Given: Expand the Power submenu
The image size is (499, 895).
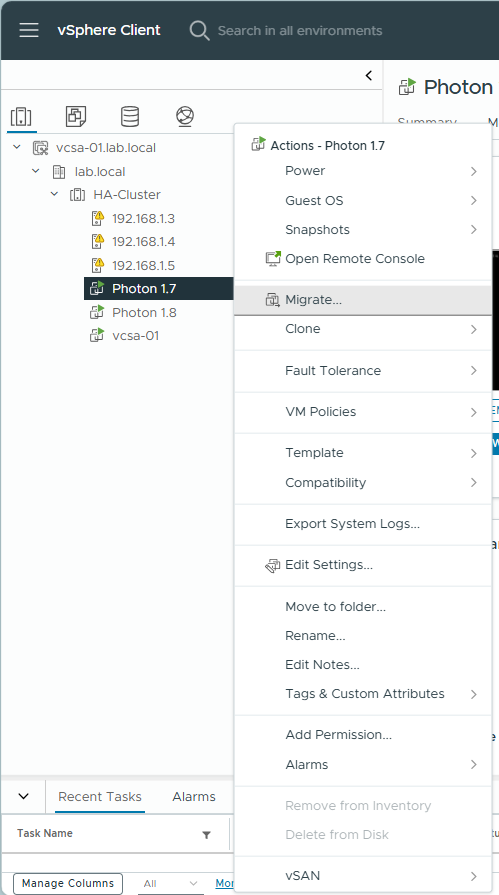Looking at the screenshot, I should coord(363,171).
